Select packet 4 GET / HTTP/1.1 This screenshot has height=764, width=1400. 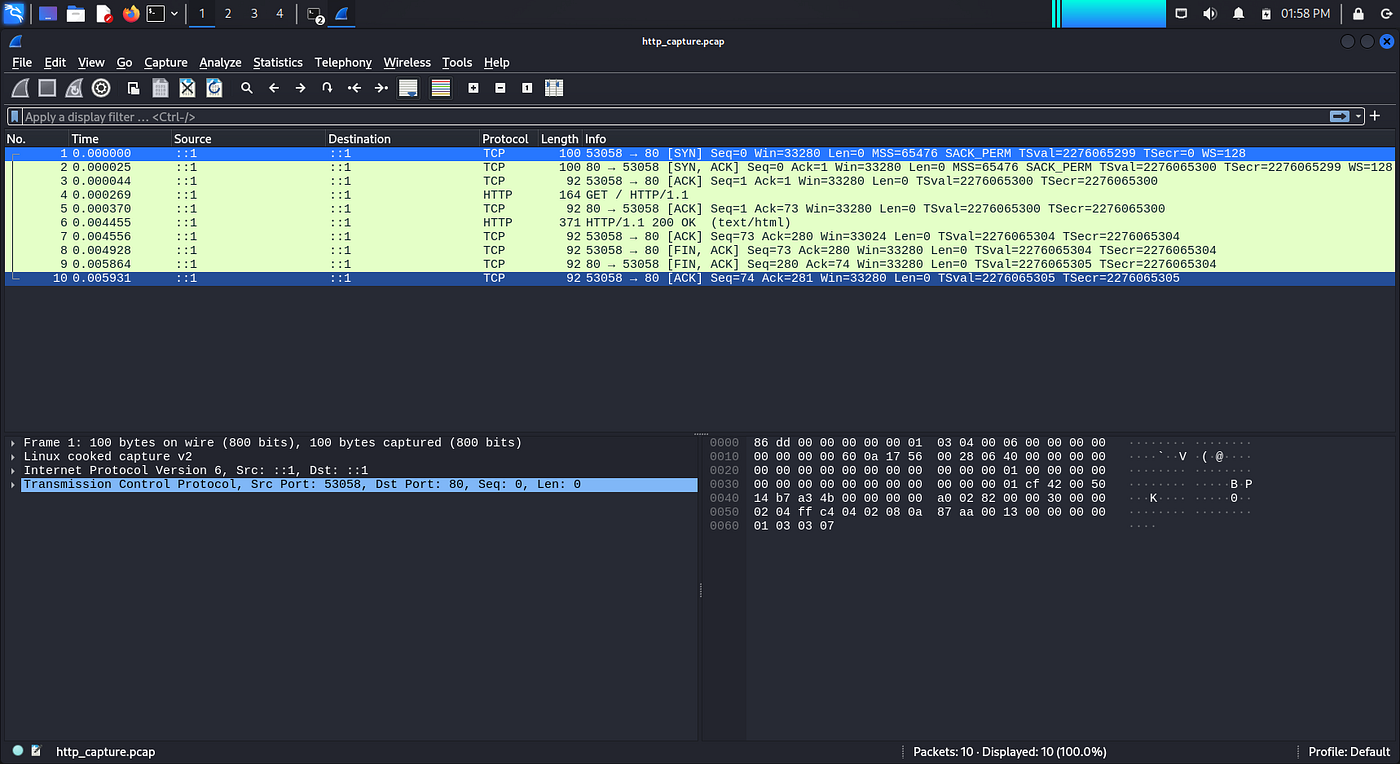click(x=700, y=195)
